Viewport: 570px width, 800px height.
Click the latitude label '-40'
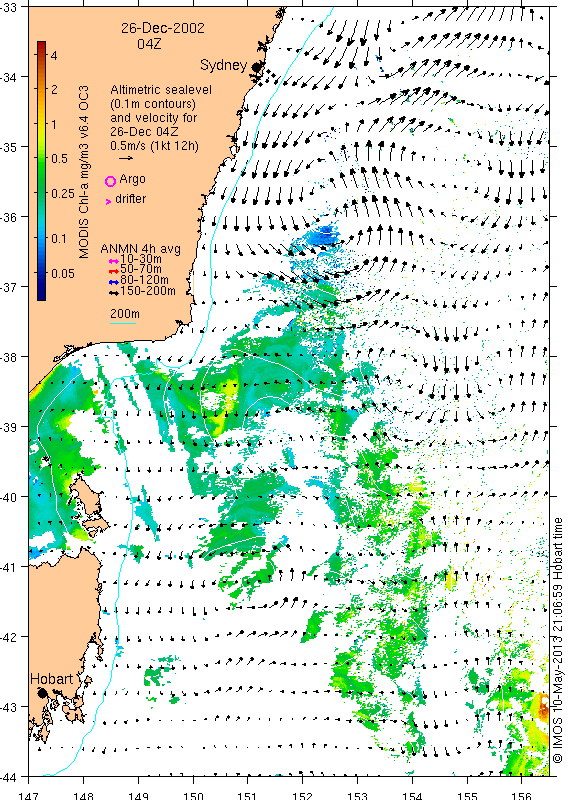(x=8, y=497)
